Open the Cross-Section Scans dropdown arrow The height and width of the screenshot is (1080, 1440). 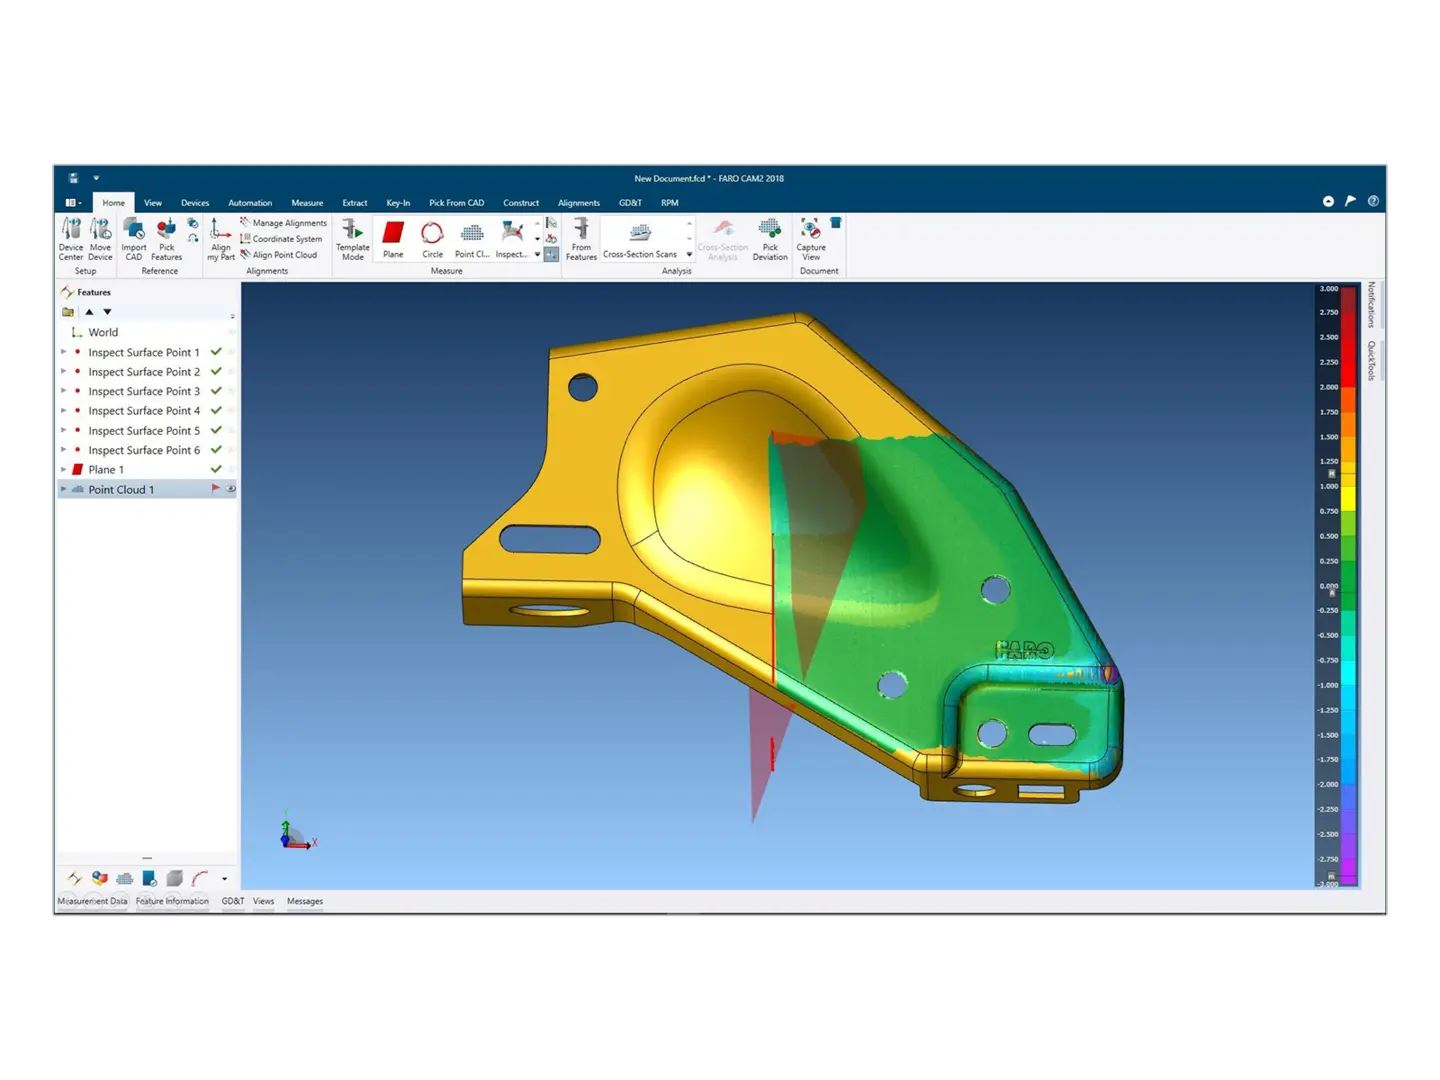pyautogui.click(x=689, y=255)
